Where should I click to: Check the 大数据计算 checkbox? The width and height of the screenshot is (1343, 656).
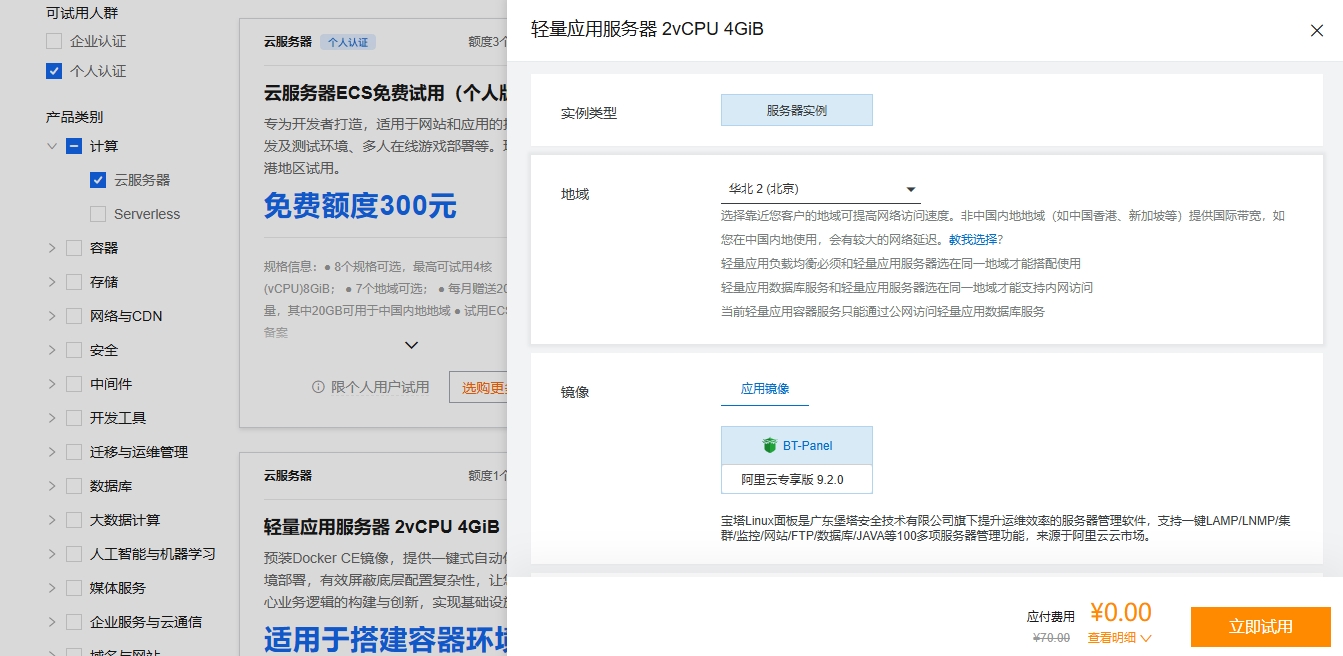74,520
